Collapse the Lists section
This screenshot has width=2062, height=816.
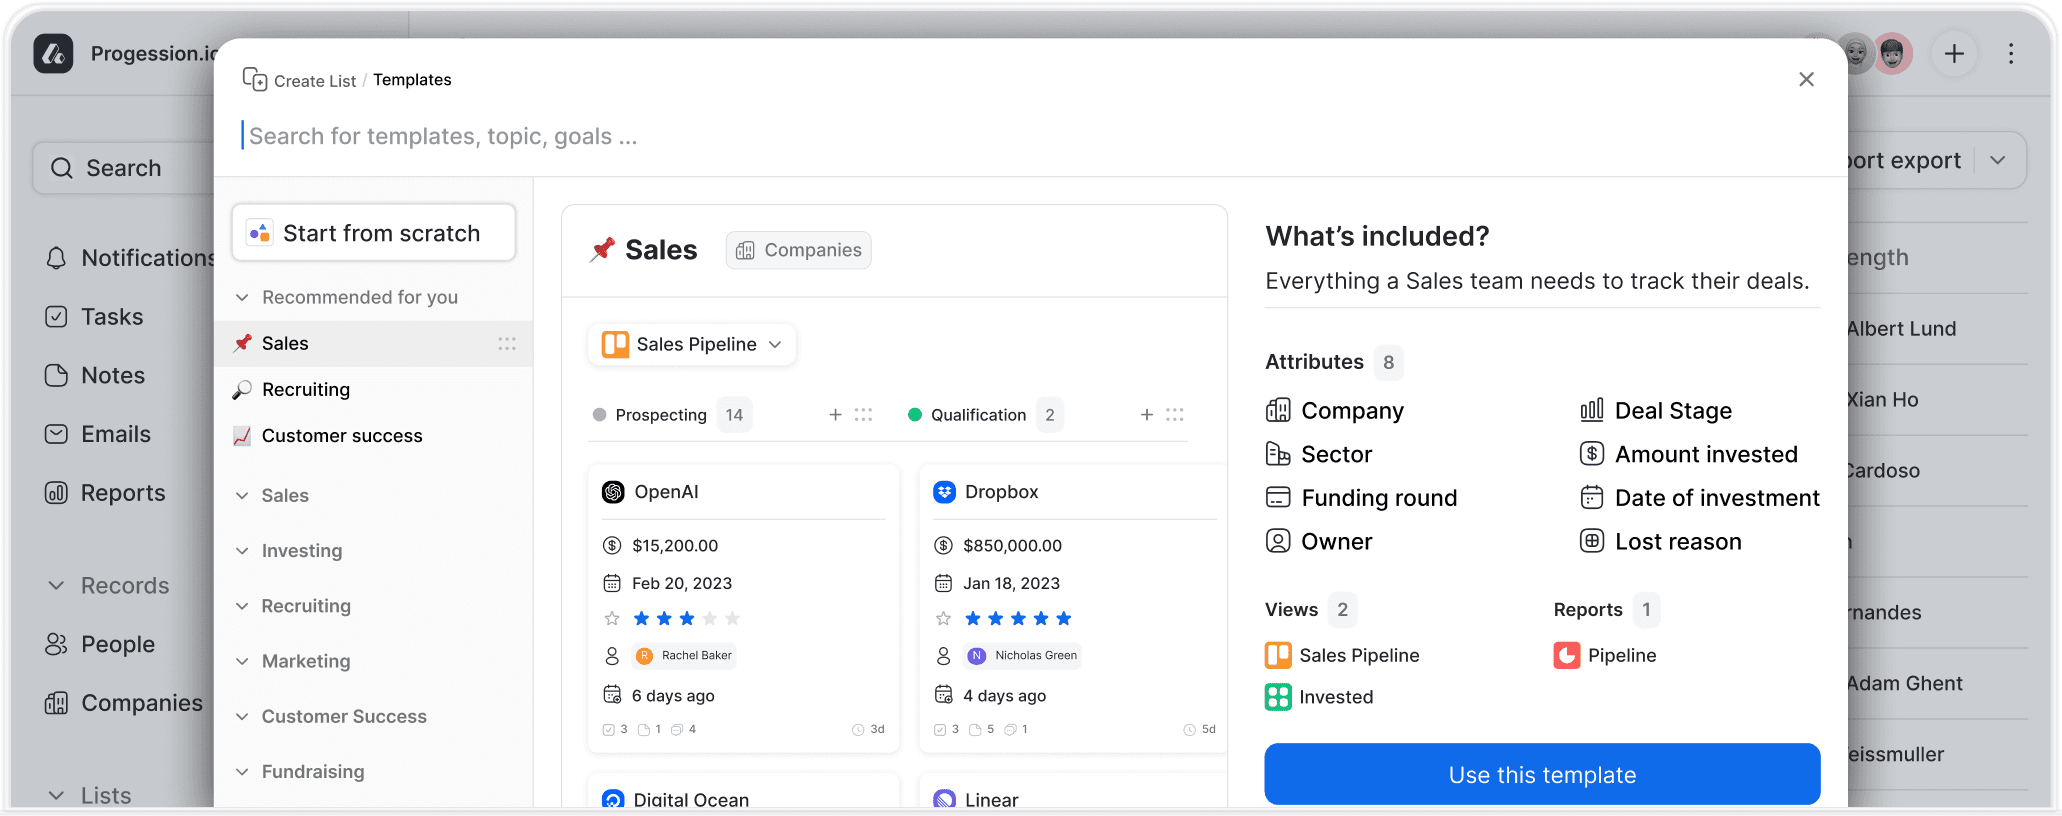click(56, 796)
